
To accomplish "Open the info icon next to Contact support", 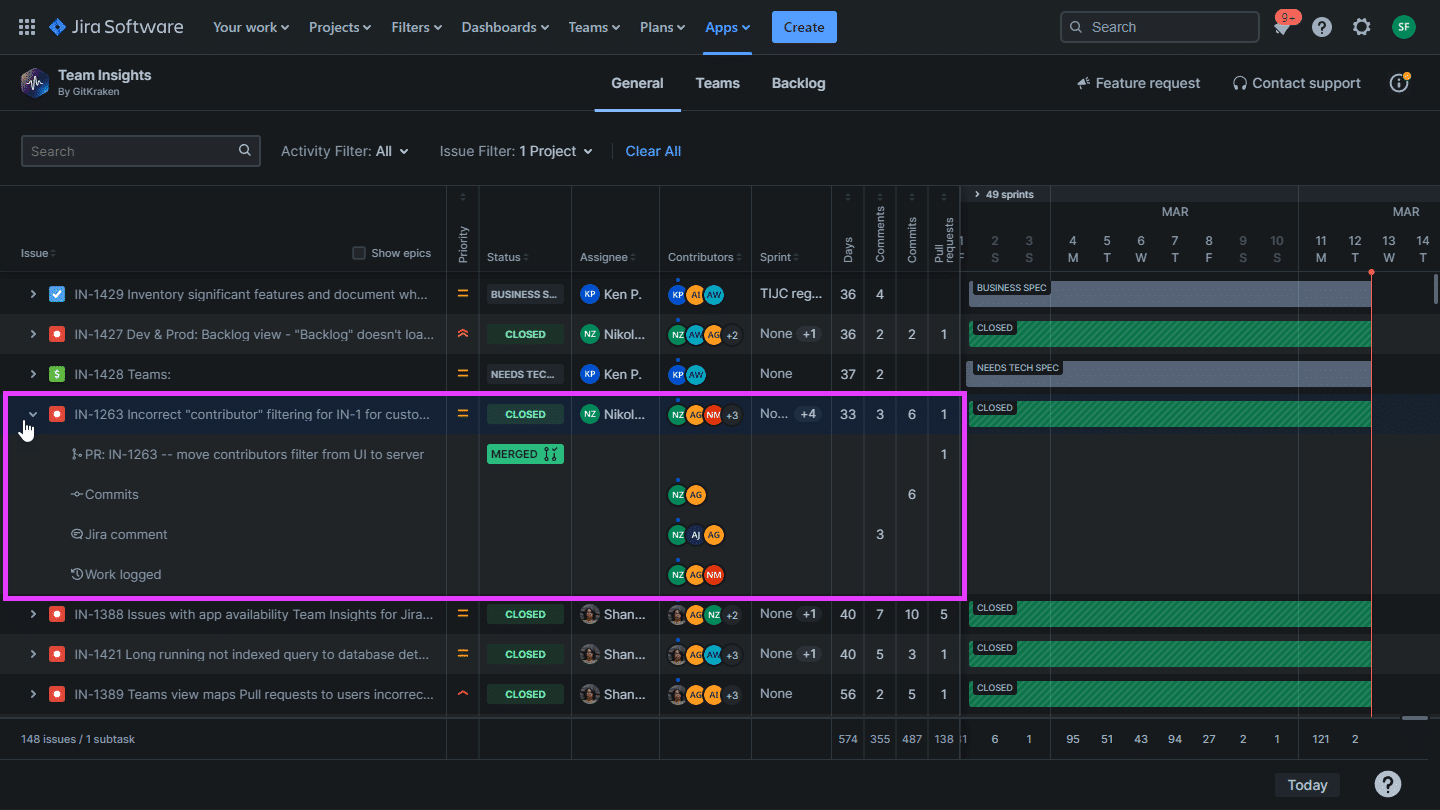I will point(1399,83).
